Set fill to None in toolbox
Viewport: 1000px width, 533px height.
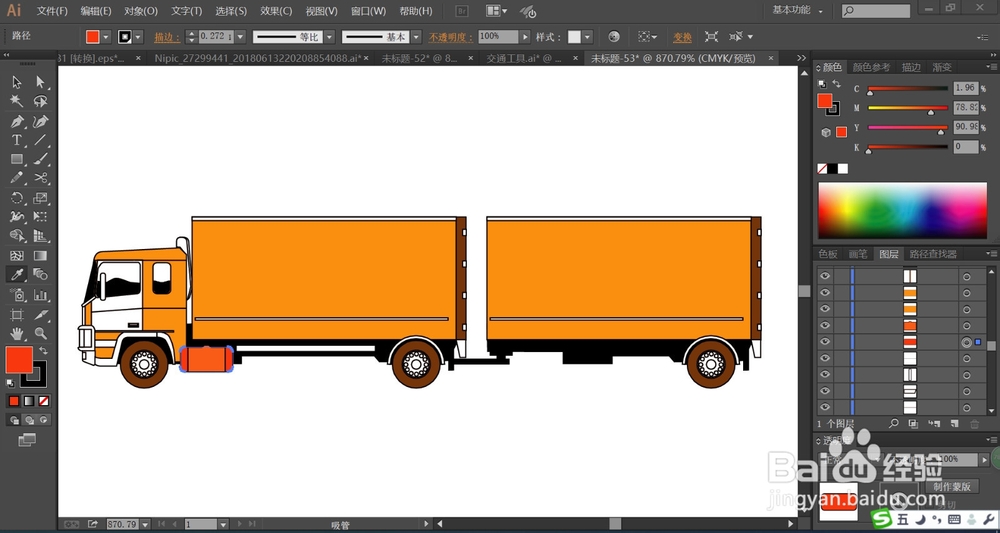pyautogui.click(x=43, y=401)
